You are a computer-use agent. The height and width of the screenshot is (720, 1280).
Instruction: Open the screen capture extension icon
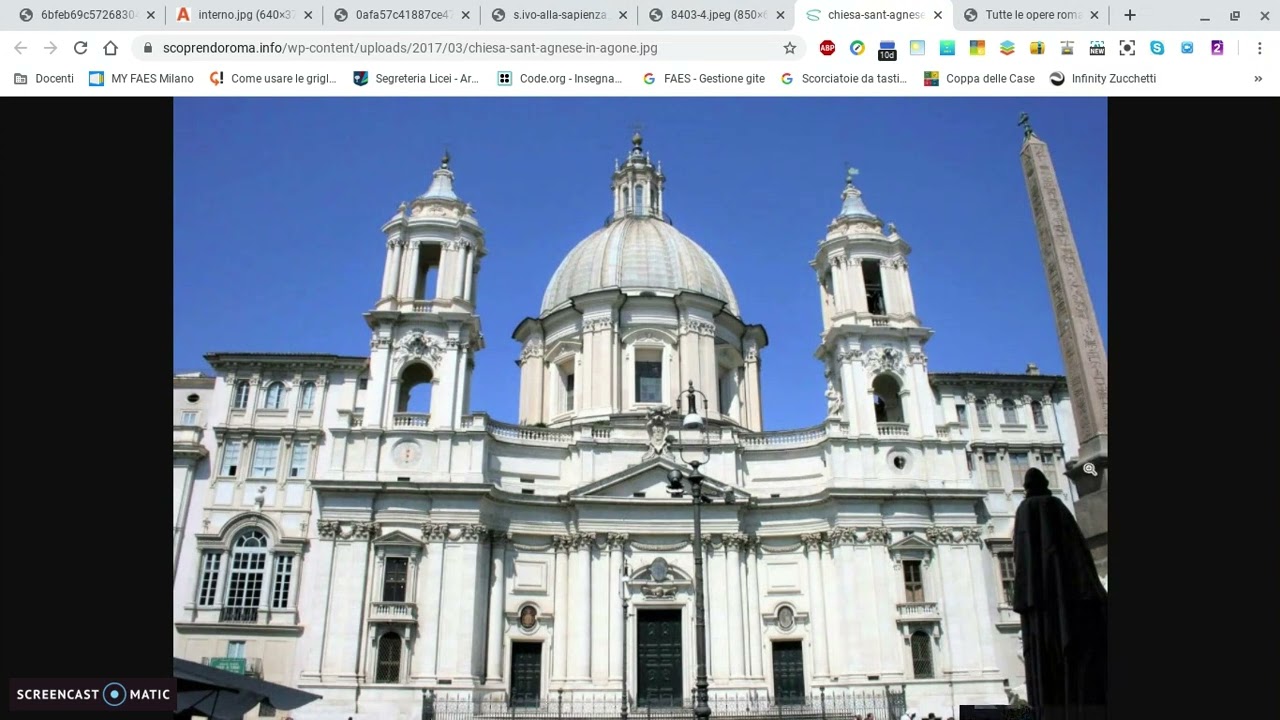(x=1127, y=48)
